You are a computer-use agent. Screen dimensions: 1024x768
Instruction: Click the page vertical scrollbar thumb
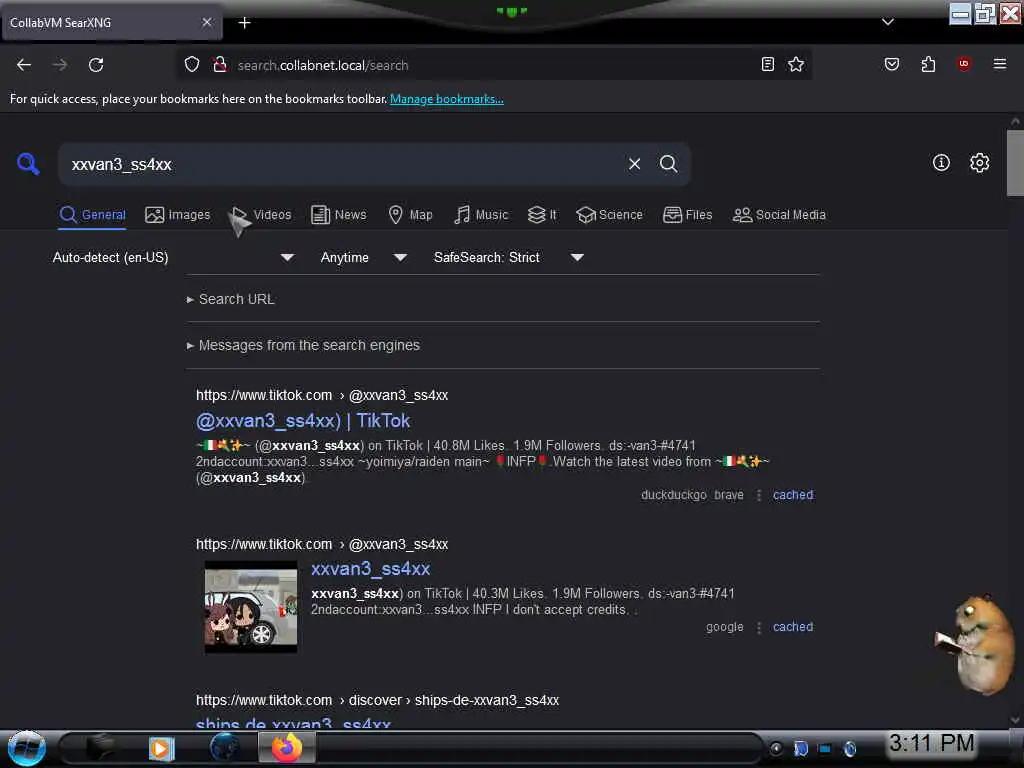point(1015,163)
